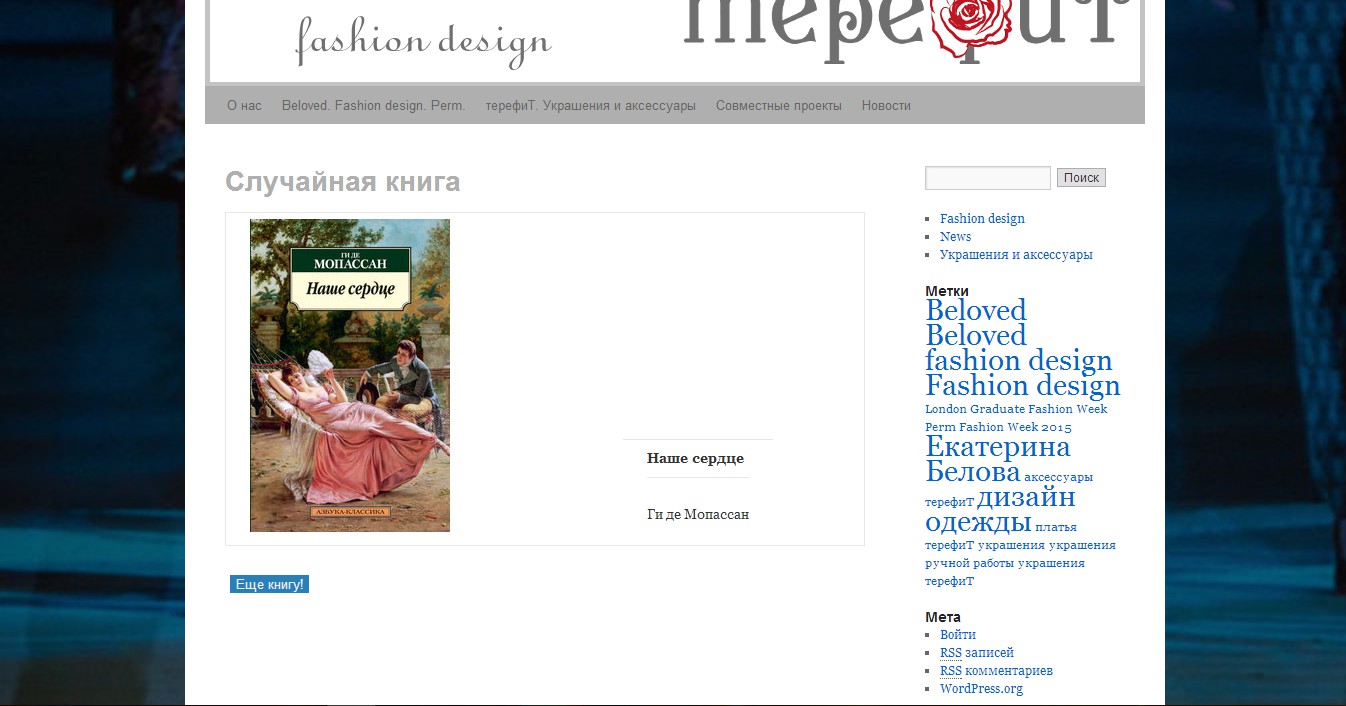This screenshot has height=706, width=1346.
Task: Click the «Мета» sidebar heading
Action: click(x=943, y=617)
